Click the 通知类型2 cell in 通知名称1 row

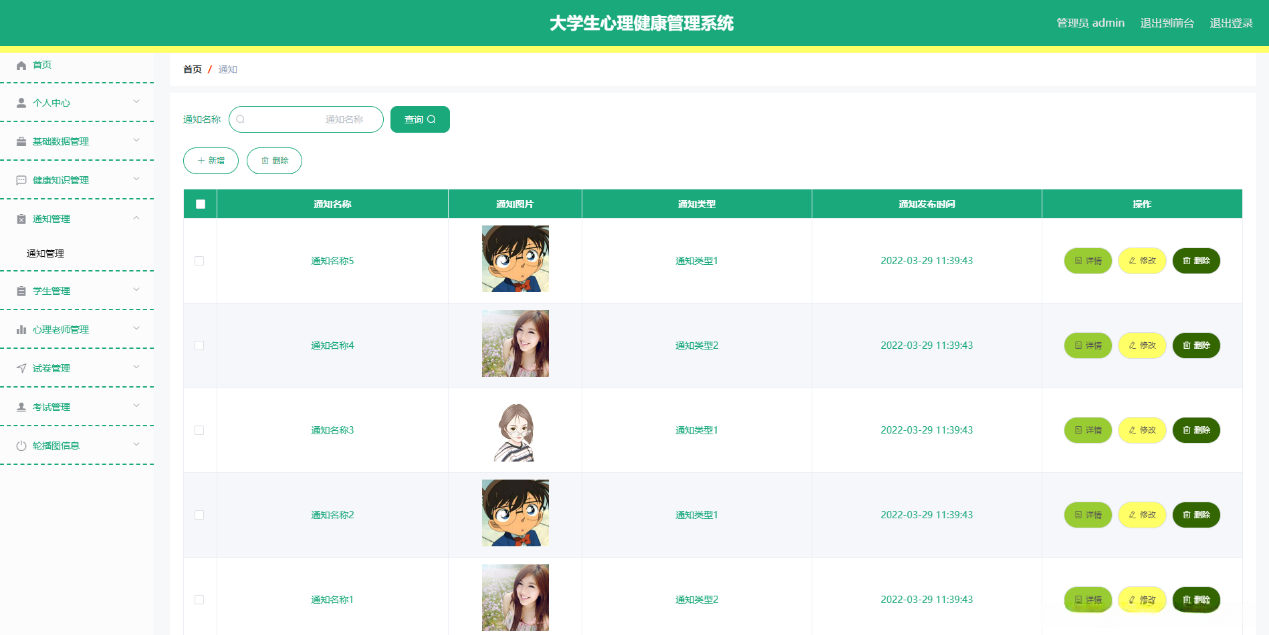pos(697,600)
